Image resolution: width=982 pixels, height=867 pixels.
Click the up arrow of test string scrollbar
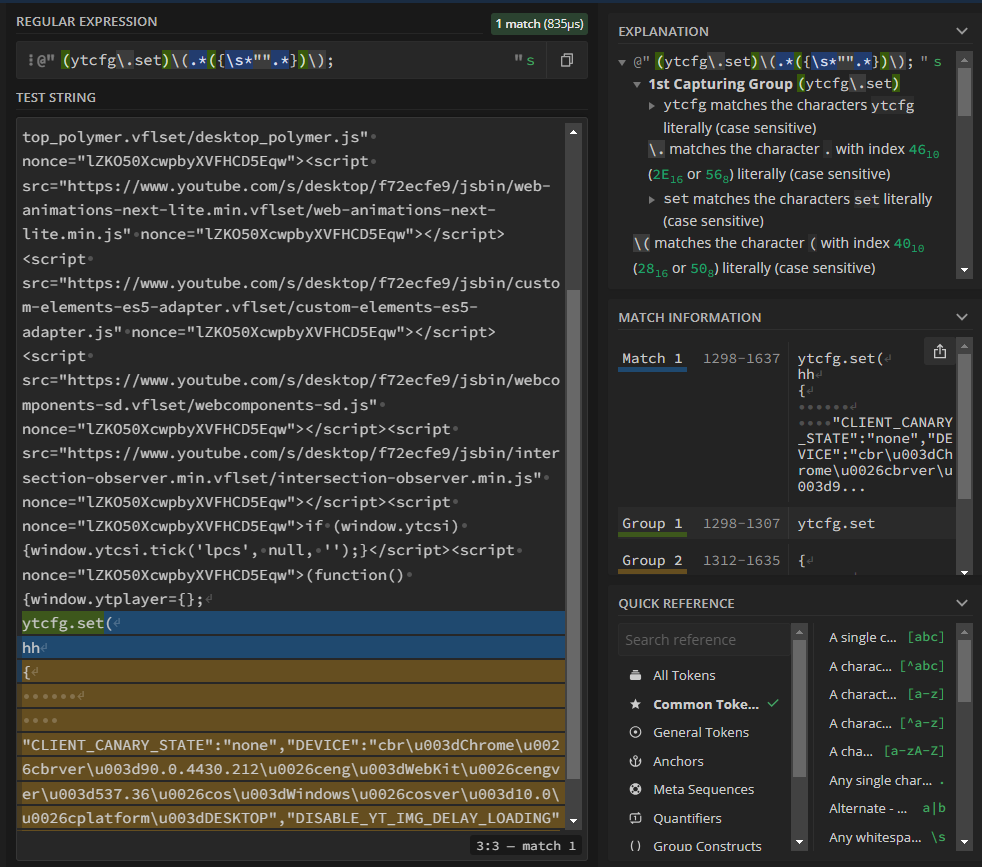point(573,132)
